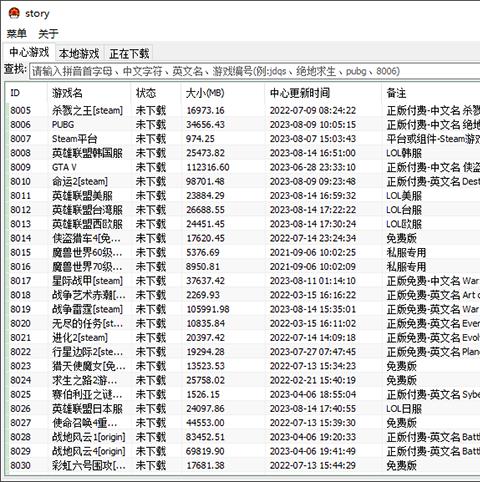The height and width of the screenshot is (482, 480).
Task: Click ID cell 8014
Action: click(x=21, y=238)
